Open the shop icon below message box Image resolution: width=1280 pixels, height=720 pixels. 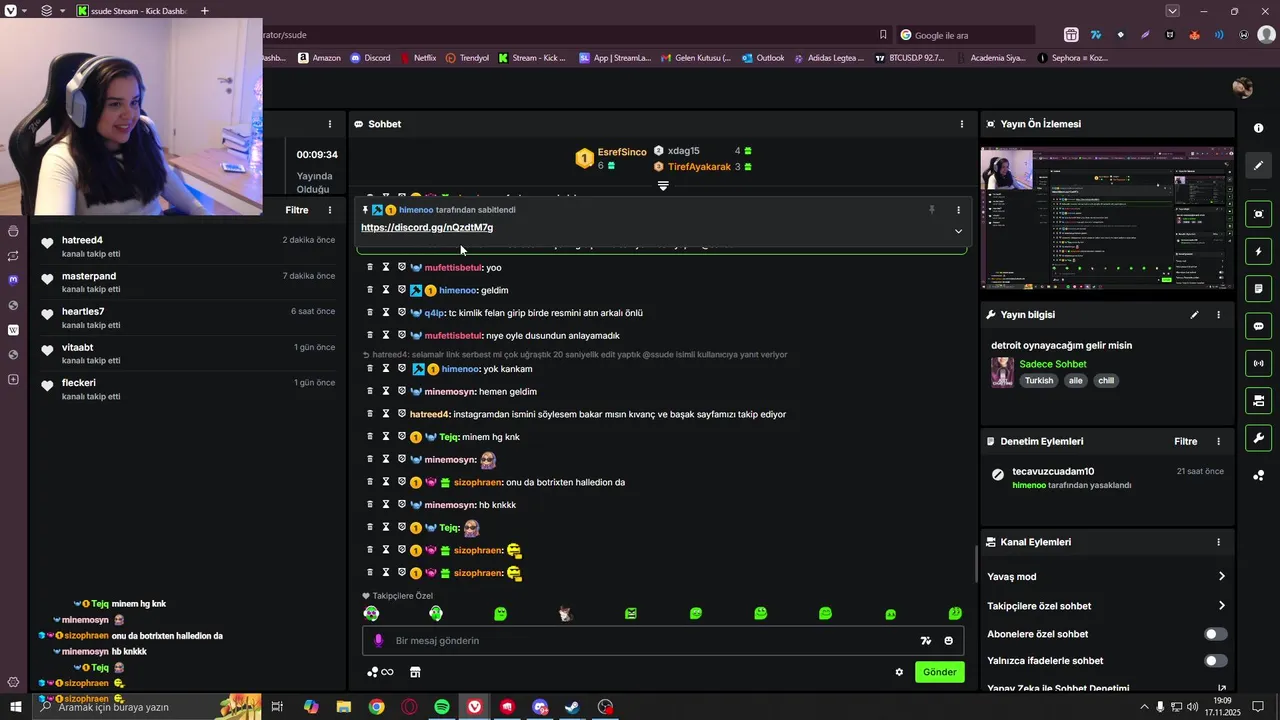(x=415, y=672)
